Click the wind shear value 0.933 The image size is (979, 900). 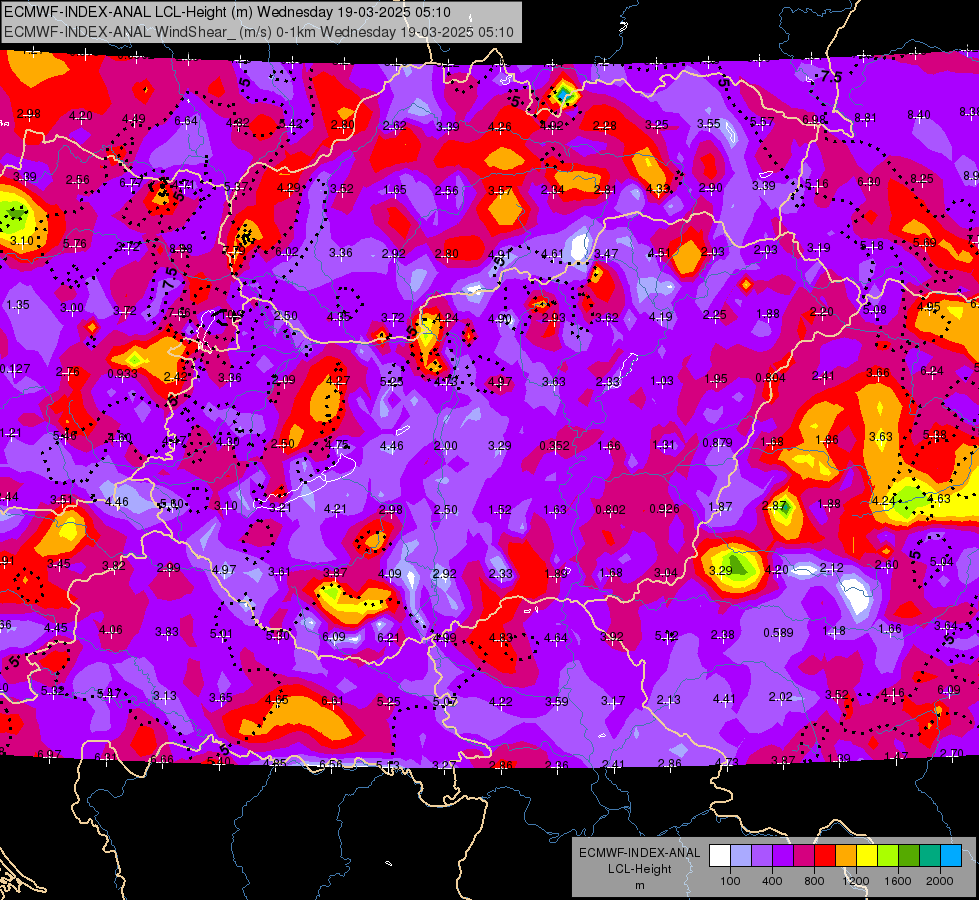click(x=122, y=374)
